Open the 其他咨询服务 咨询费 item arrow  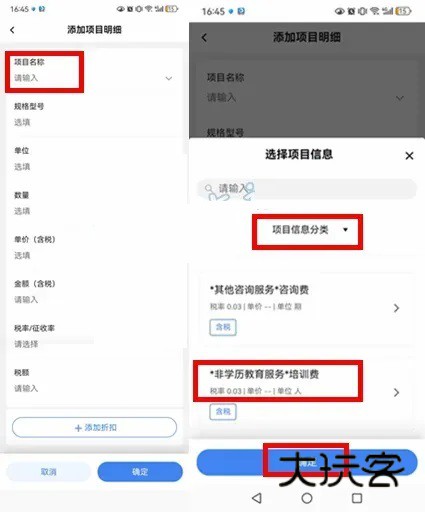[x=396, y=308]
